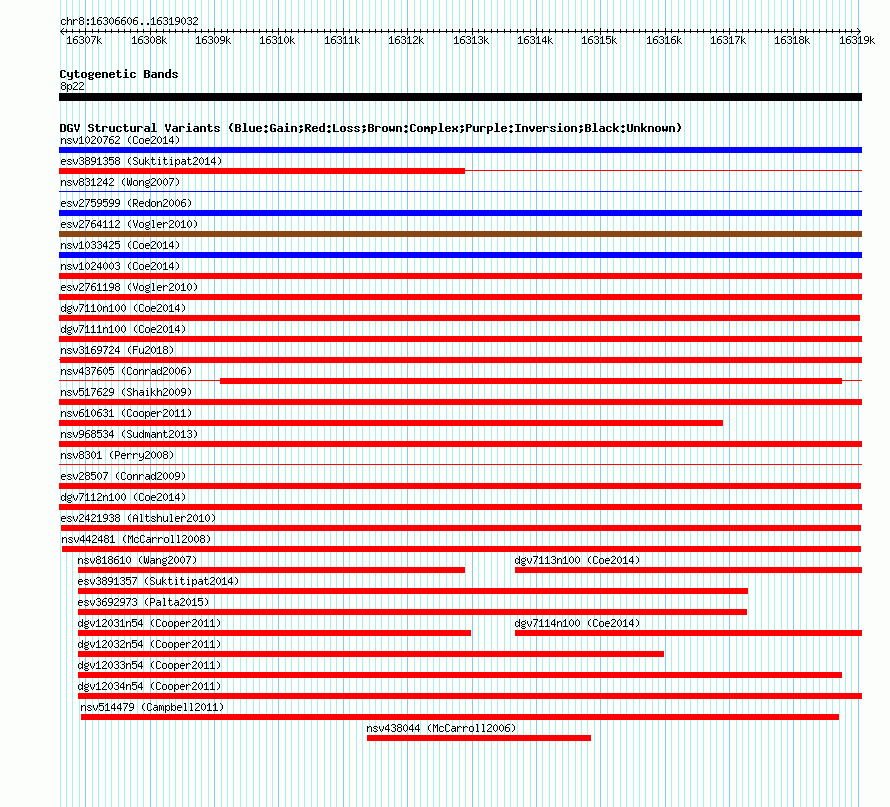Image resolution: width=890 pixels, height=807 pixels.
Task: Click the nsv1020762 (Coe2014) variant label
Action: 120,140
